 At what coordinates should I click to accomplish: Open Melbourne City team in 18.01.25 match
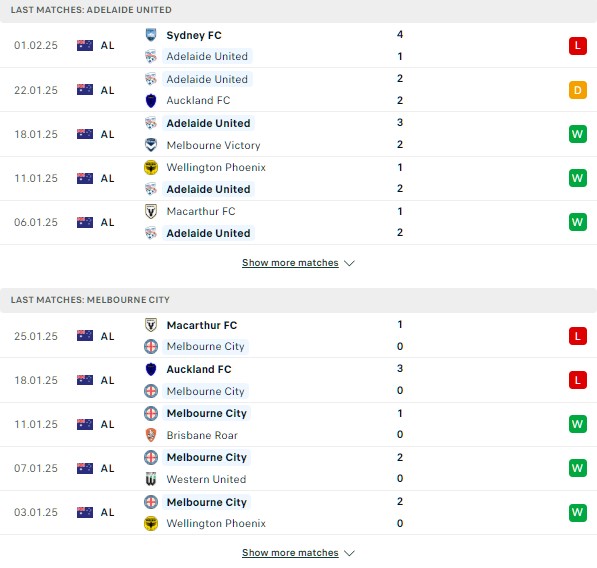tap(206, 391)
